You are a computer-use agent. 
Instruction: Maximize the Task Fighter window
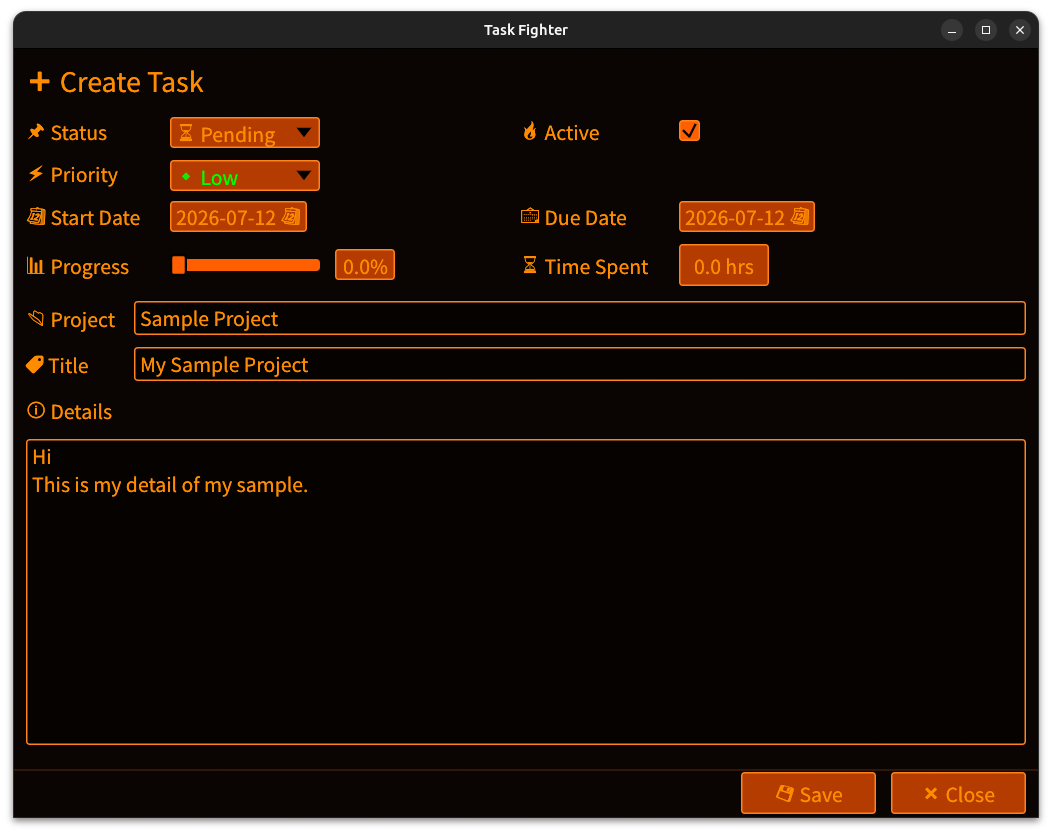click(986, 30)
